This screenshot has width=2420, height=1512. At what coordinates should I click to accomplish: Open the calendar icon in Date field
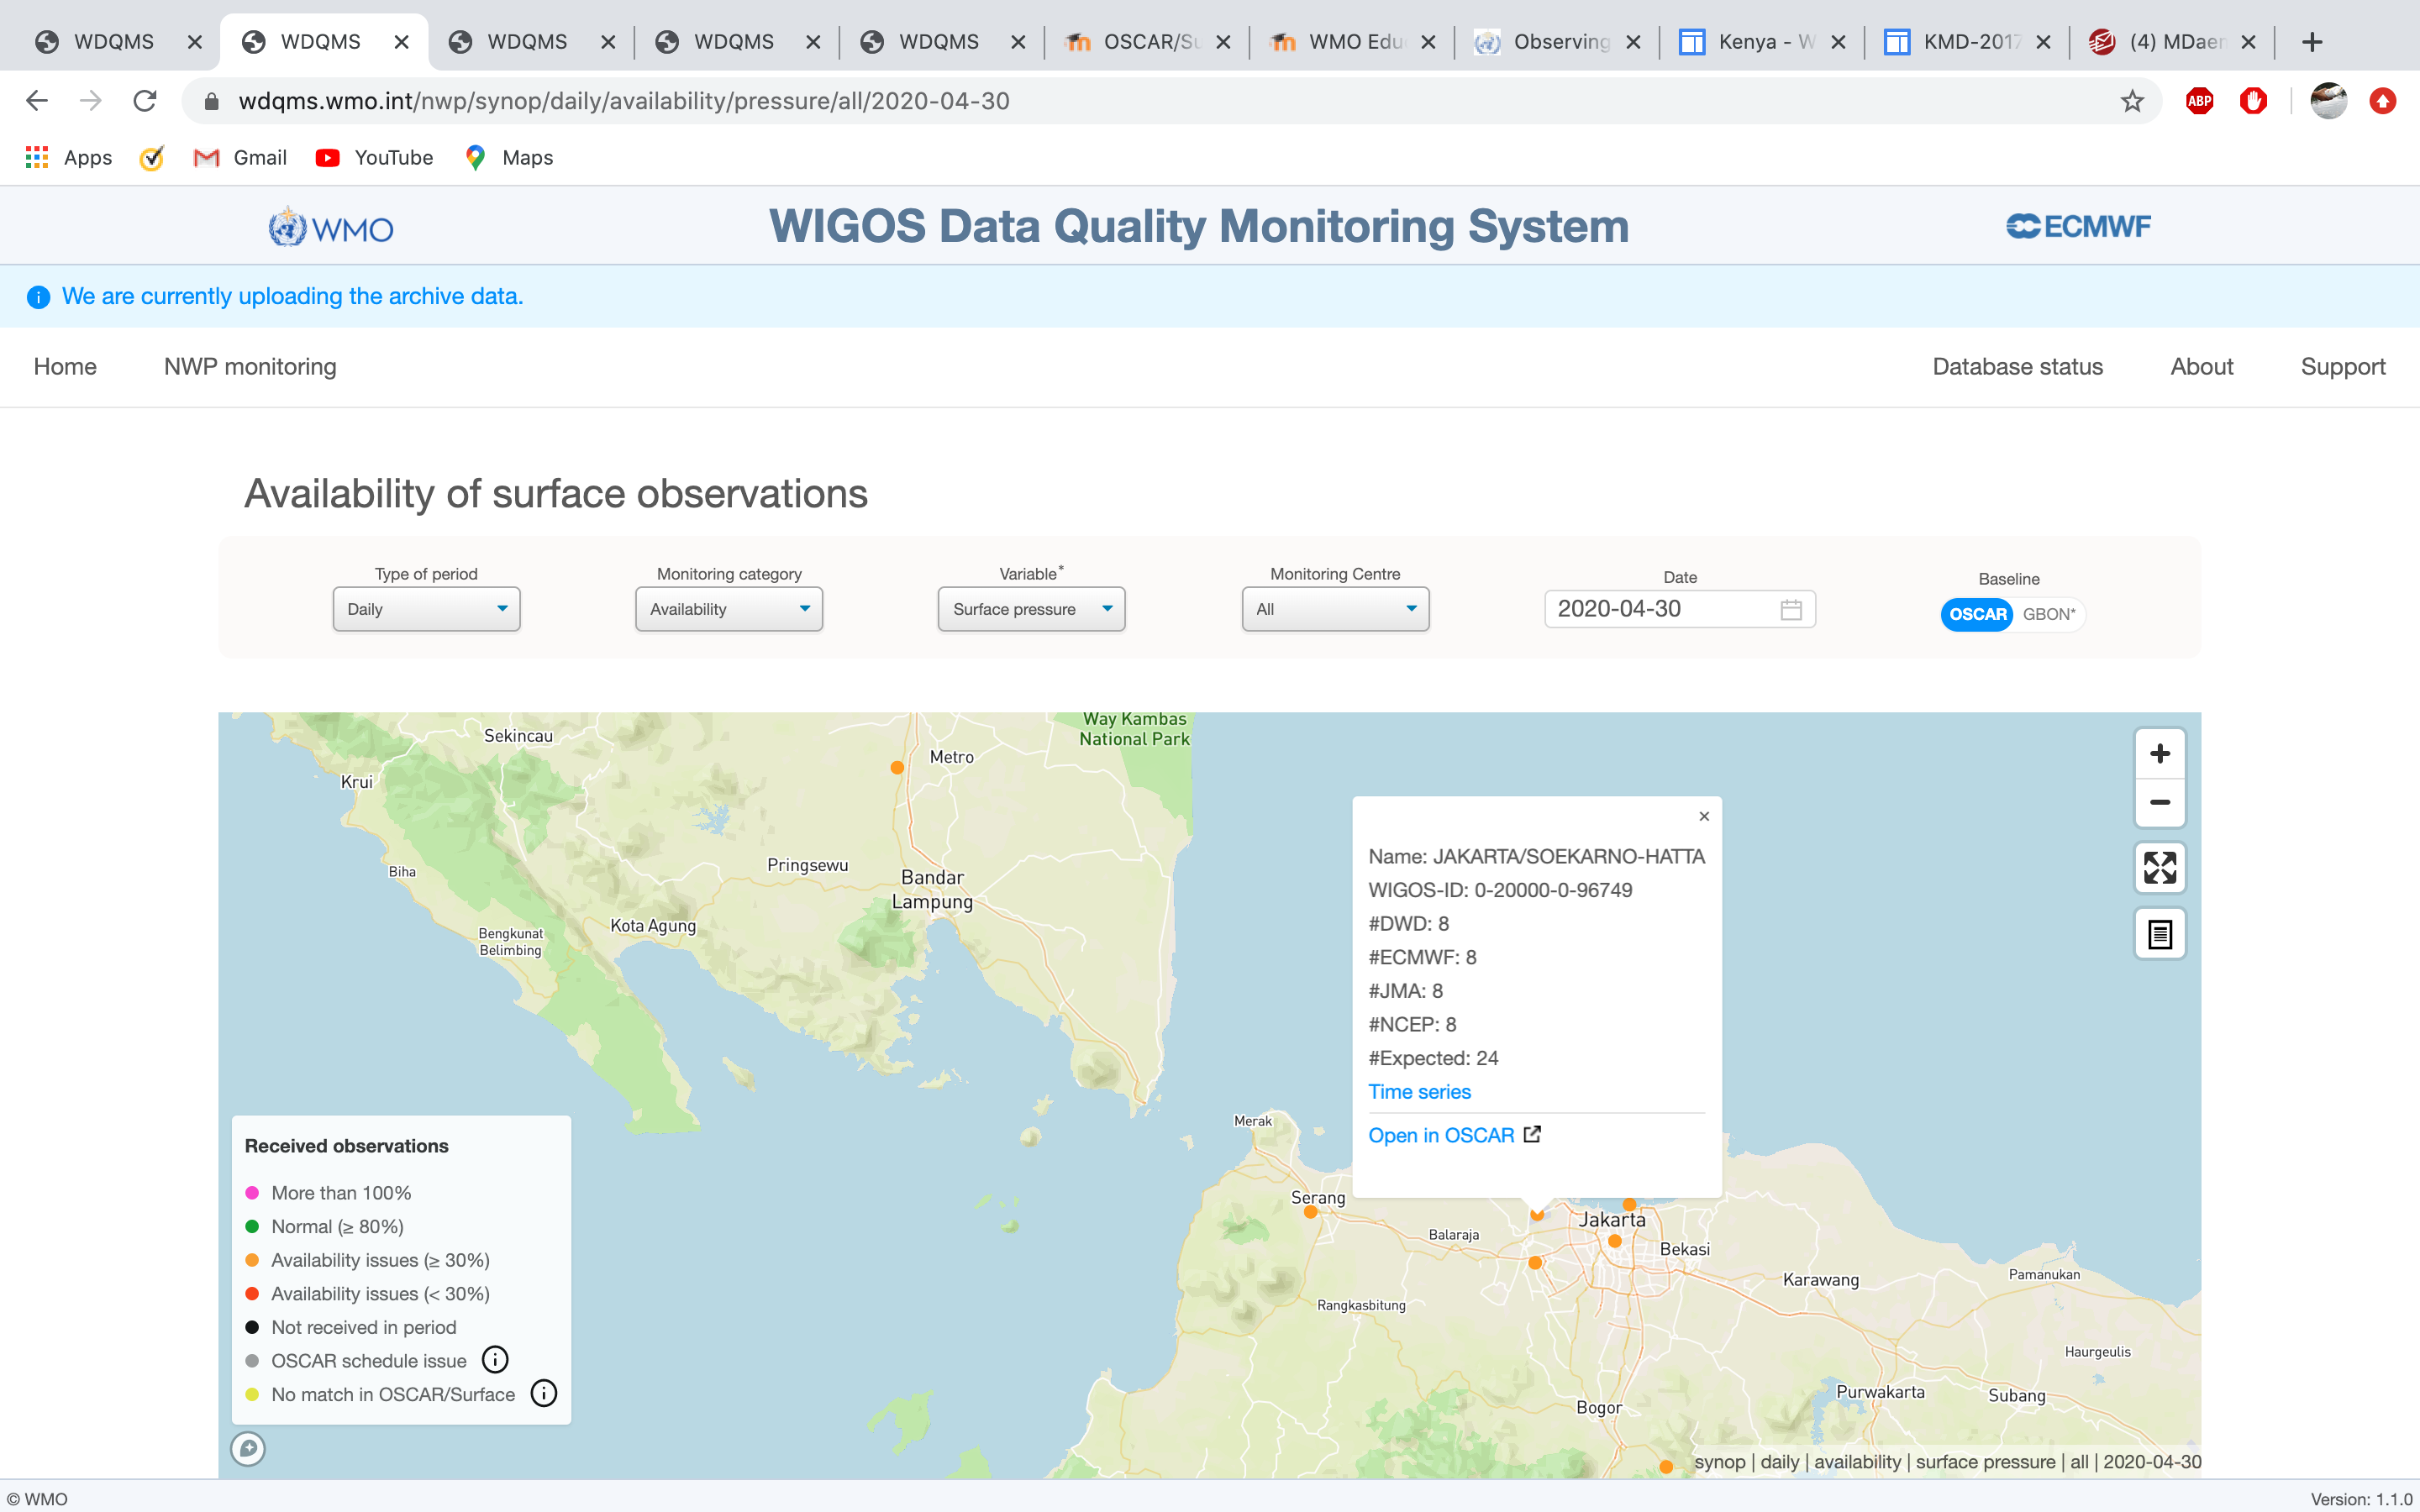click(1790, 609)
